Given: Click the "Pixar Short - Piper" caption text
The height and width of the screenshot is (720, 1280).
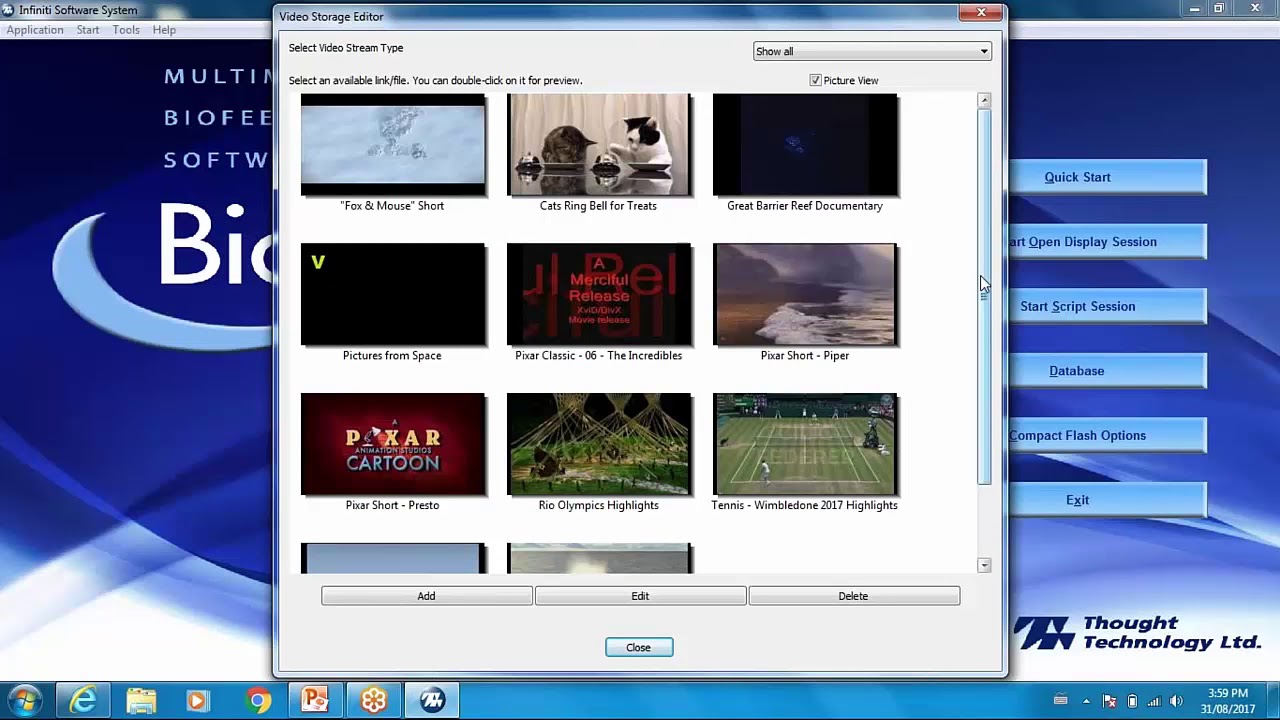Looking at the screenshot, I should (805, 355).
